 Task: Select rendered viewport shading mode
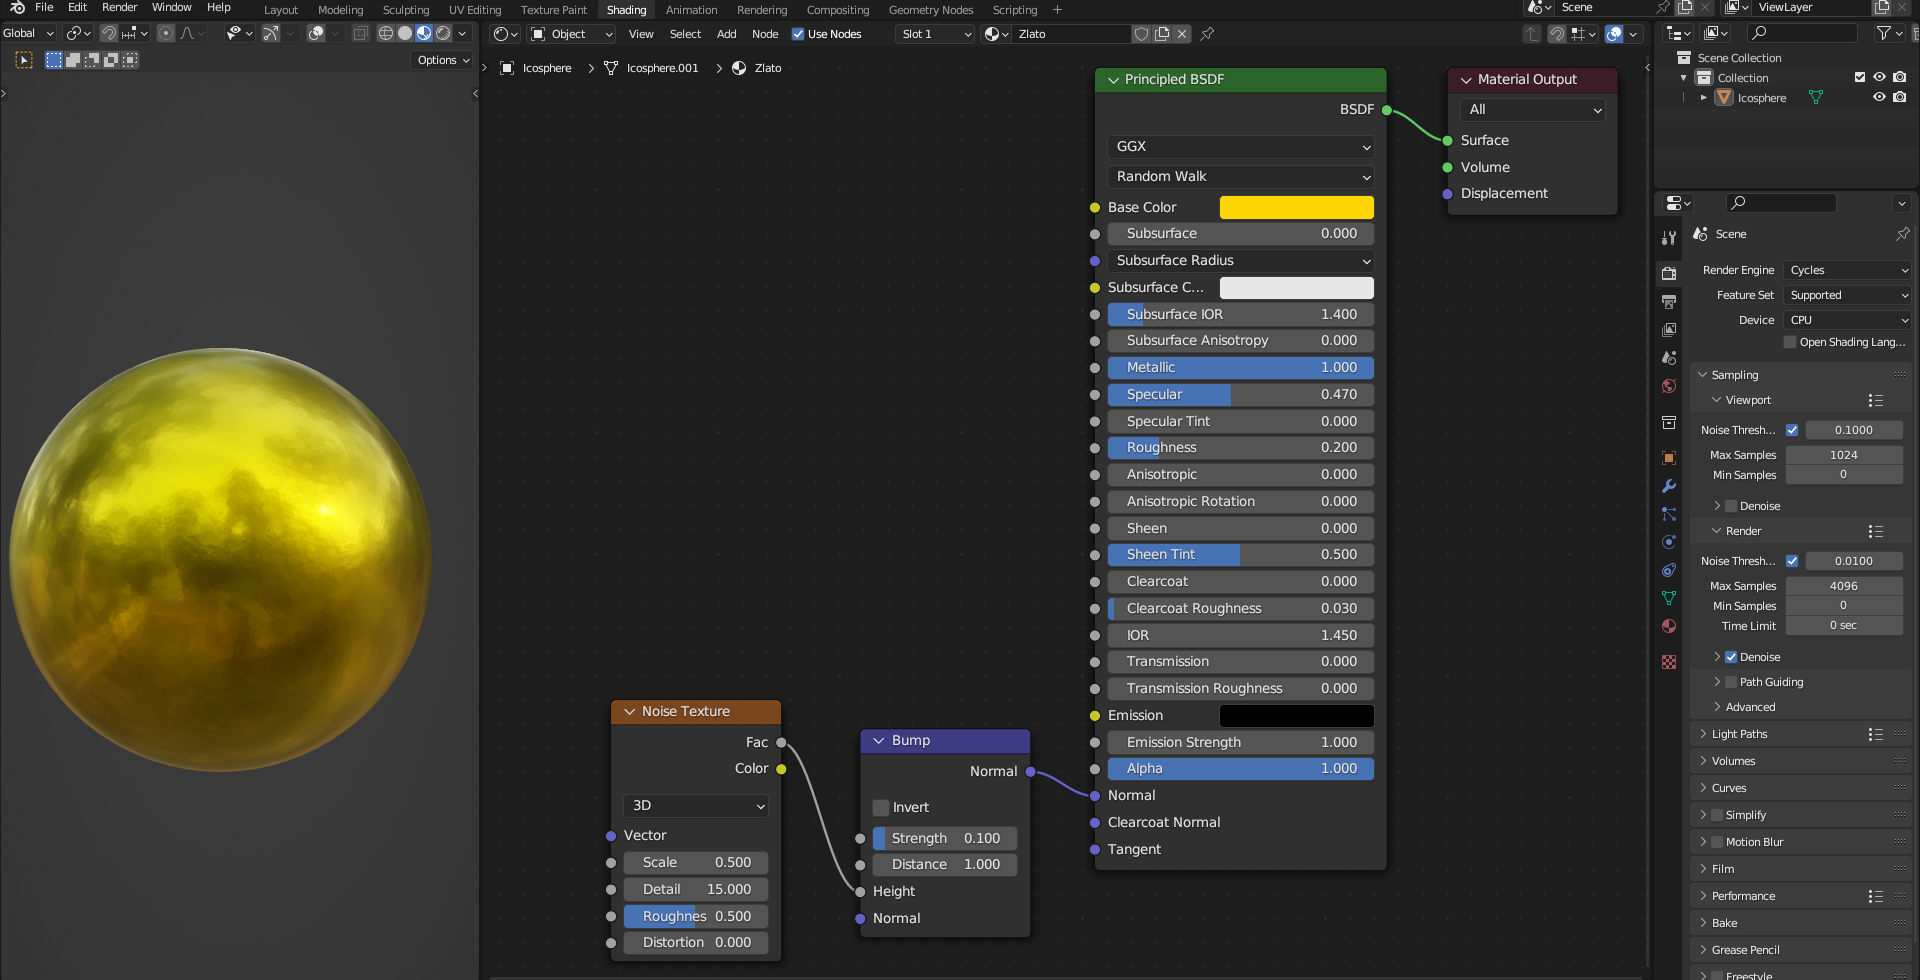pyautogui.click(x=443, y=33)
